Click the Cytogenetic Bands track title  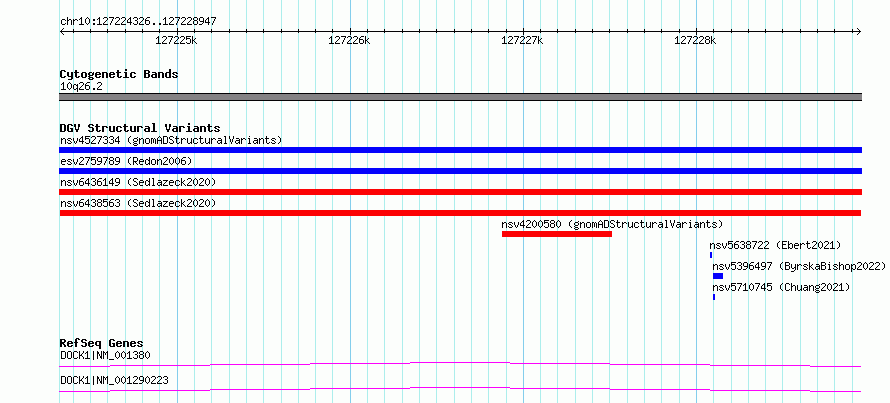point(119,74)
